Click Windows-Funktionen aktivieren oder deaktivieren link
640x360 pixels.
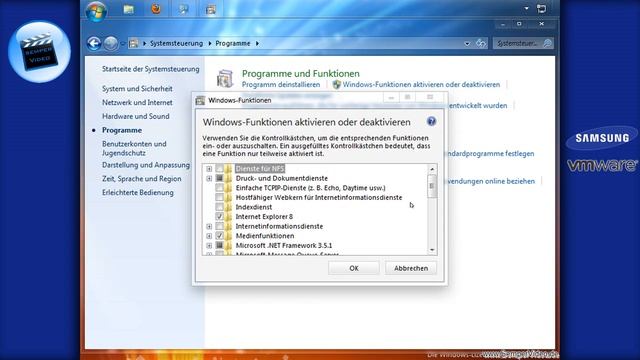pos(421,84)
